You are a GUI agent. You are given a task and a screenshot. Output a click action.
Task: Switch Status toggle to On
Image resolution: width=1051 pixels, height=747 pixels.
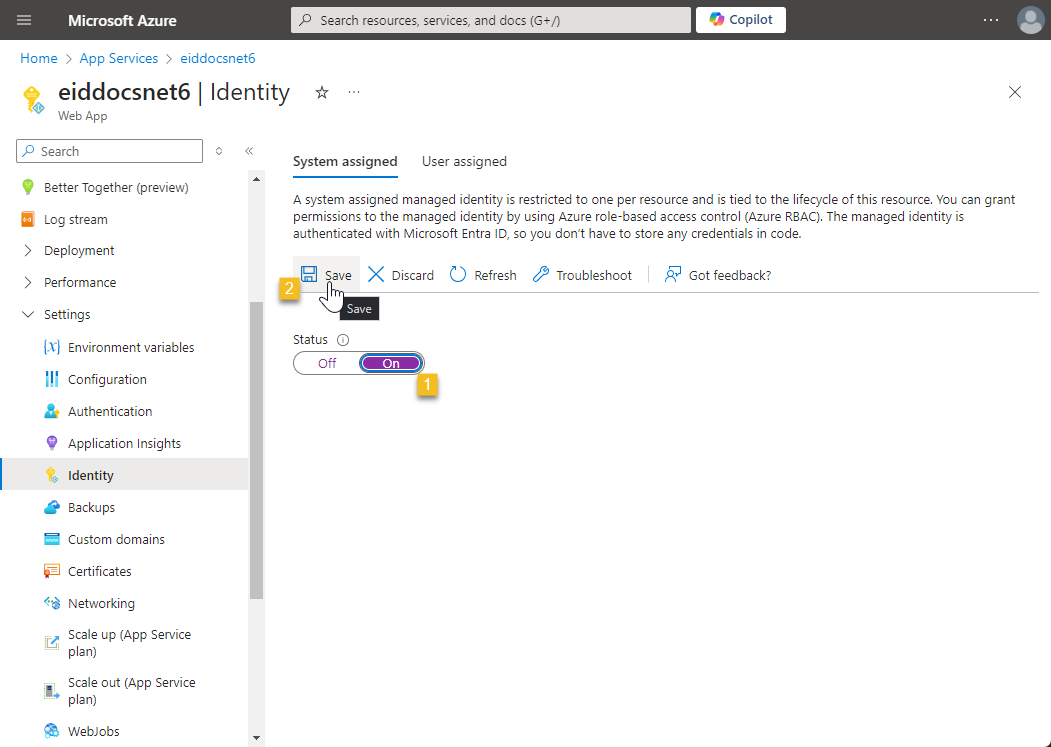[391, 363]
